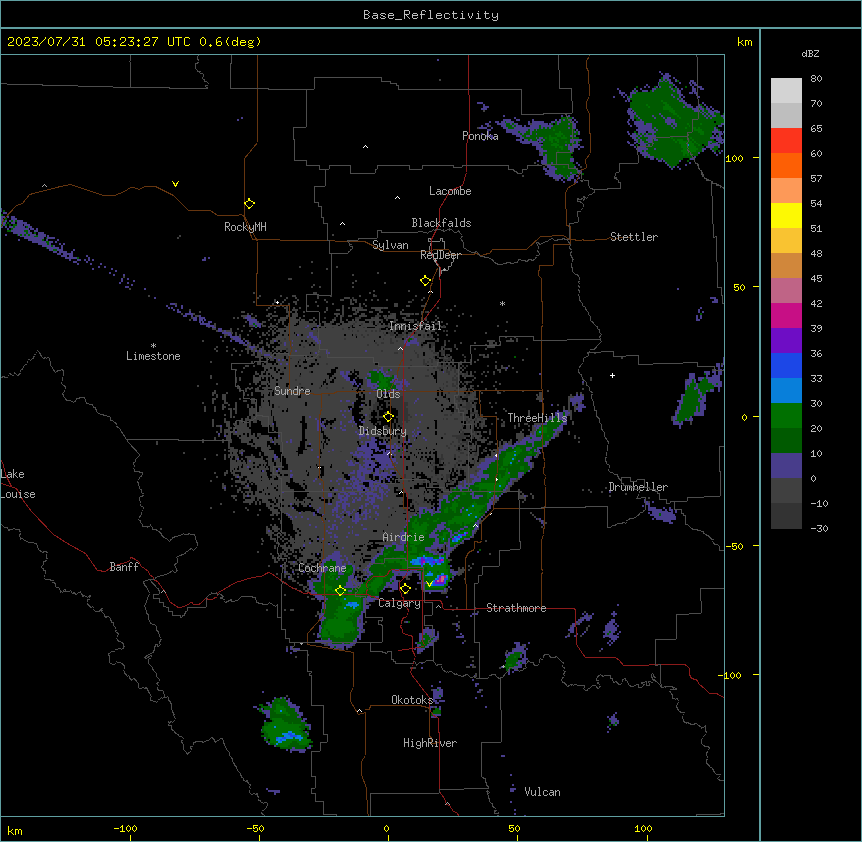Click the ThreeHills city label
The image size is (862, 842).
point(537,418)
